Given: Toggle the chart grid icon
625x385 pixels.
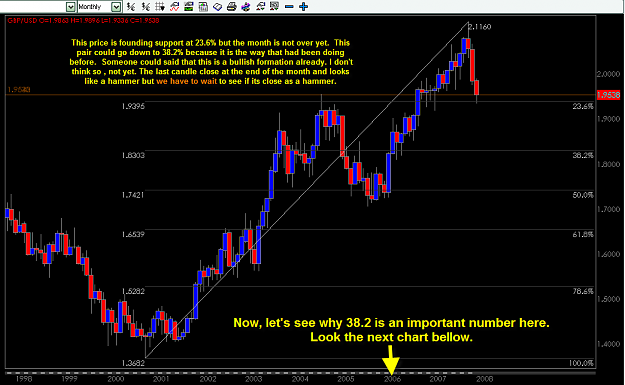Looking at the screenshot, I should tap(160, 6).
